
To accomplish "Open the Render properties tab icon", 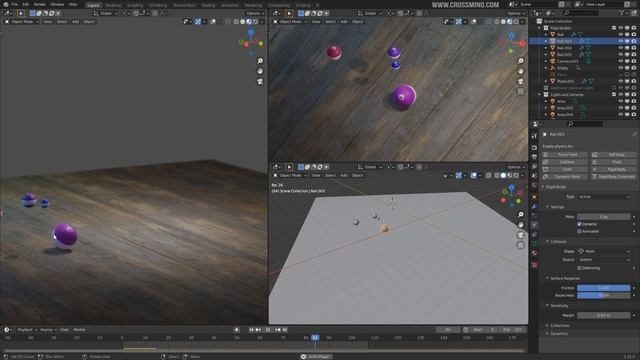I will tap(535, 147).
